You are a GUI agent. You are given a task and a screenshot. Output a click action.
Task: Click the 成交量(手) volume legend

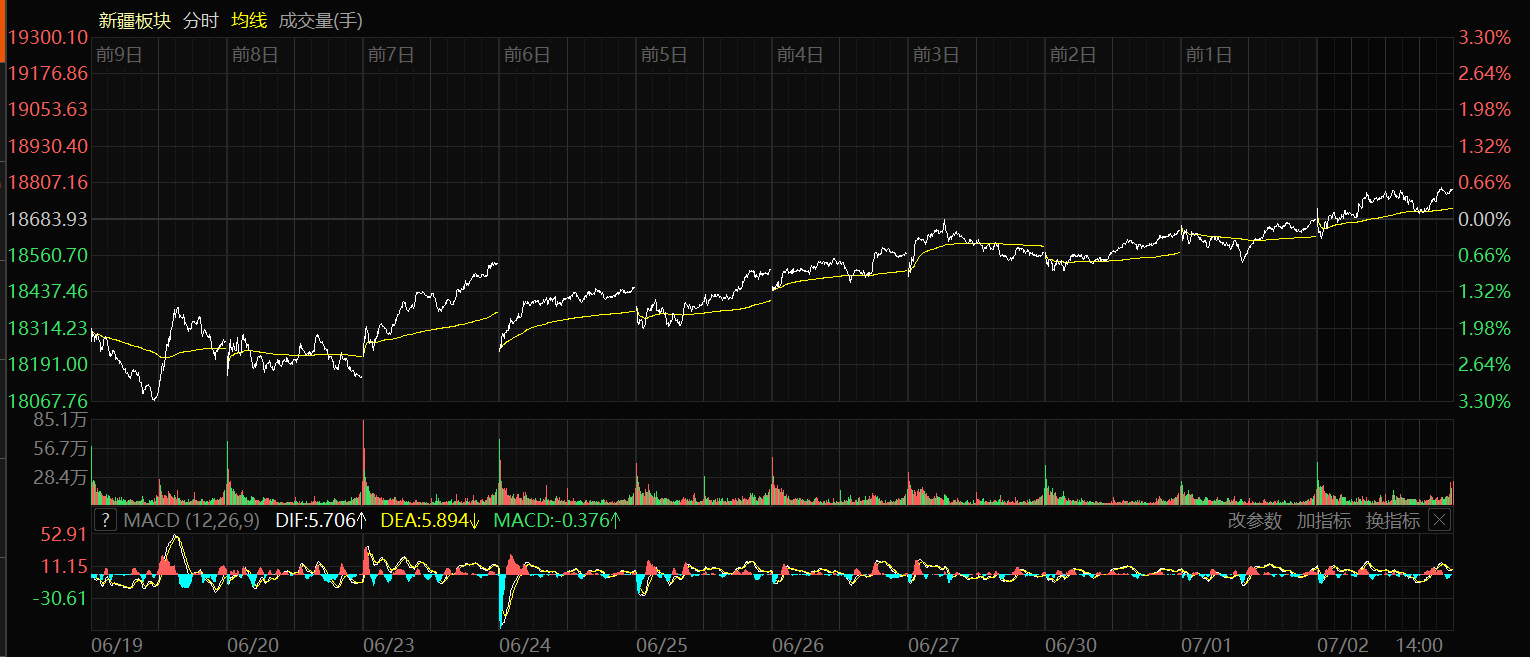(320, 21)
